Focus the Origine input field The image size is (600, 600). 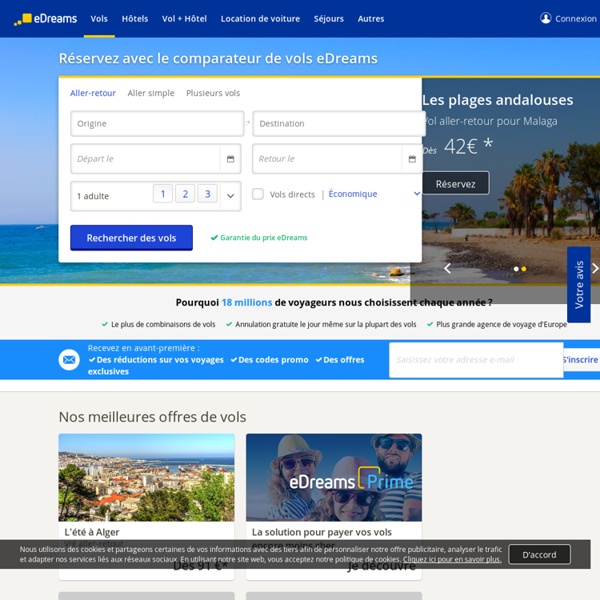[157, 124]
